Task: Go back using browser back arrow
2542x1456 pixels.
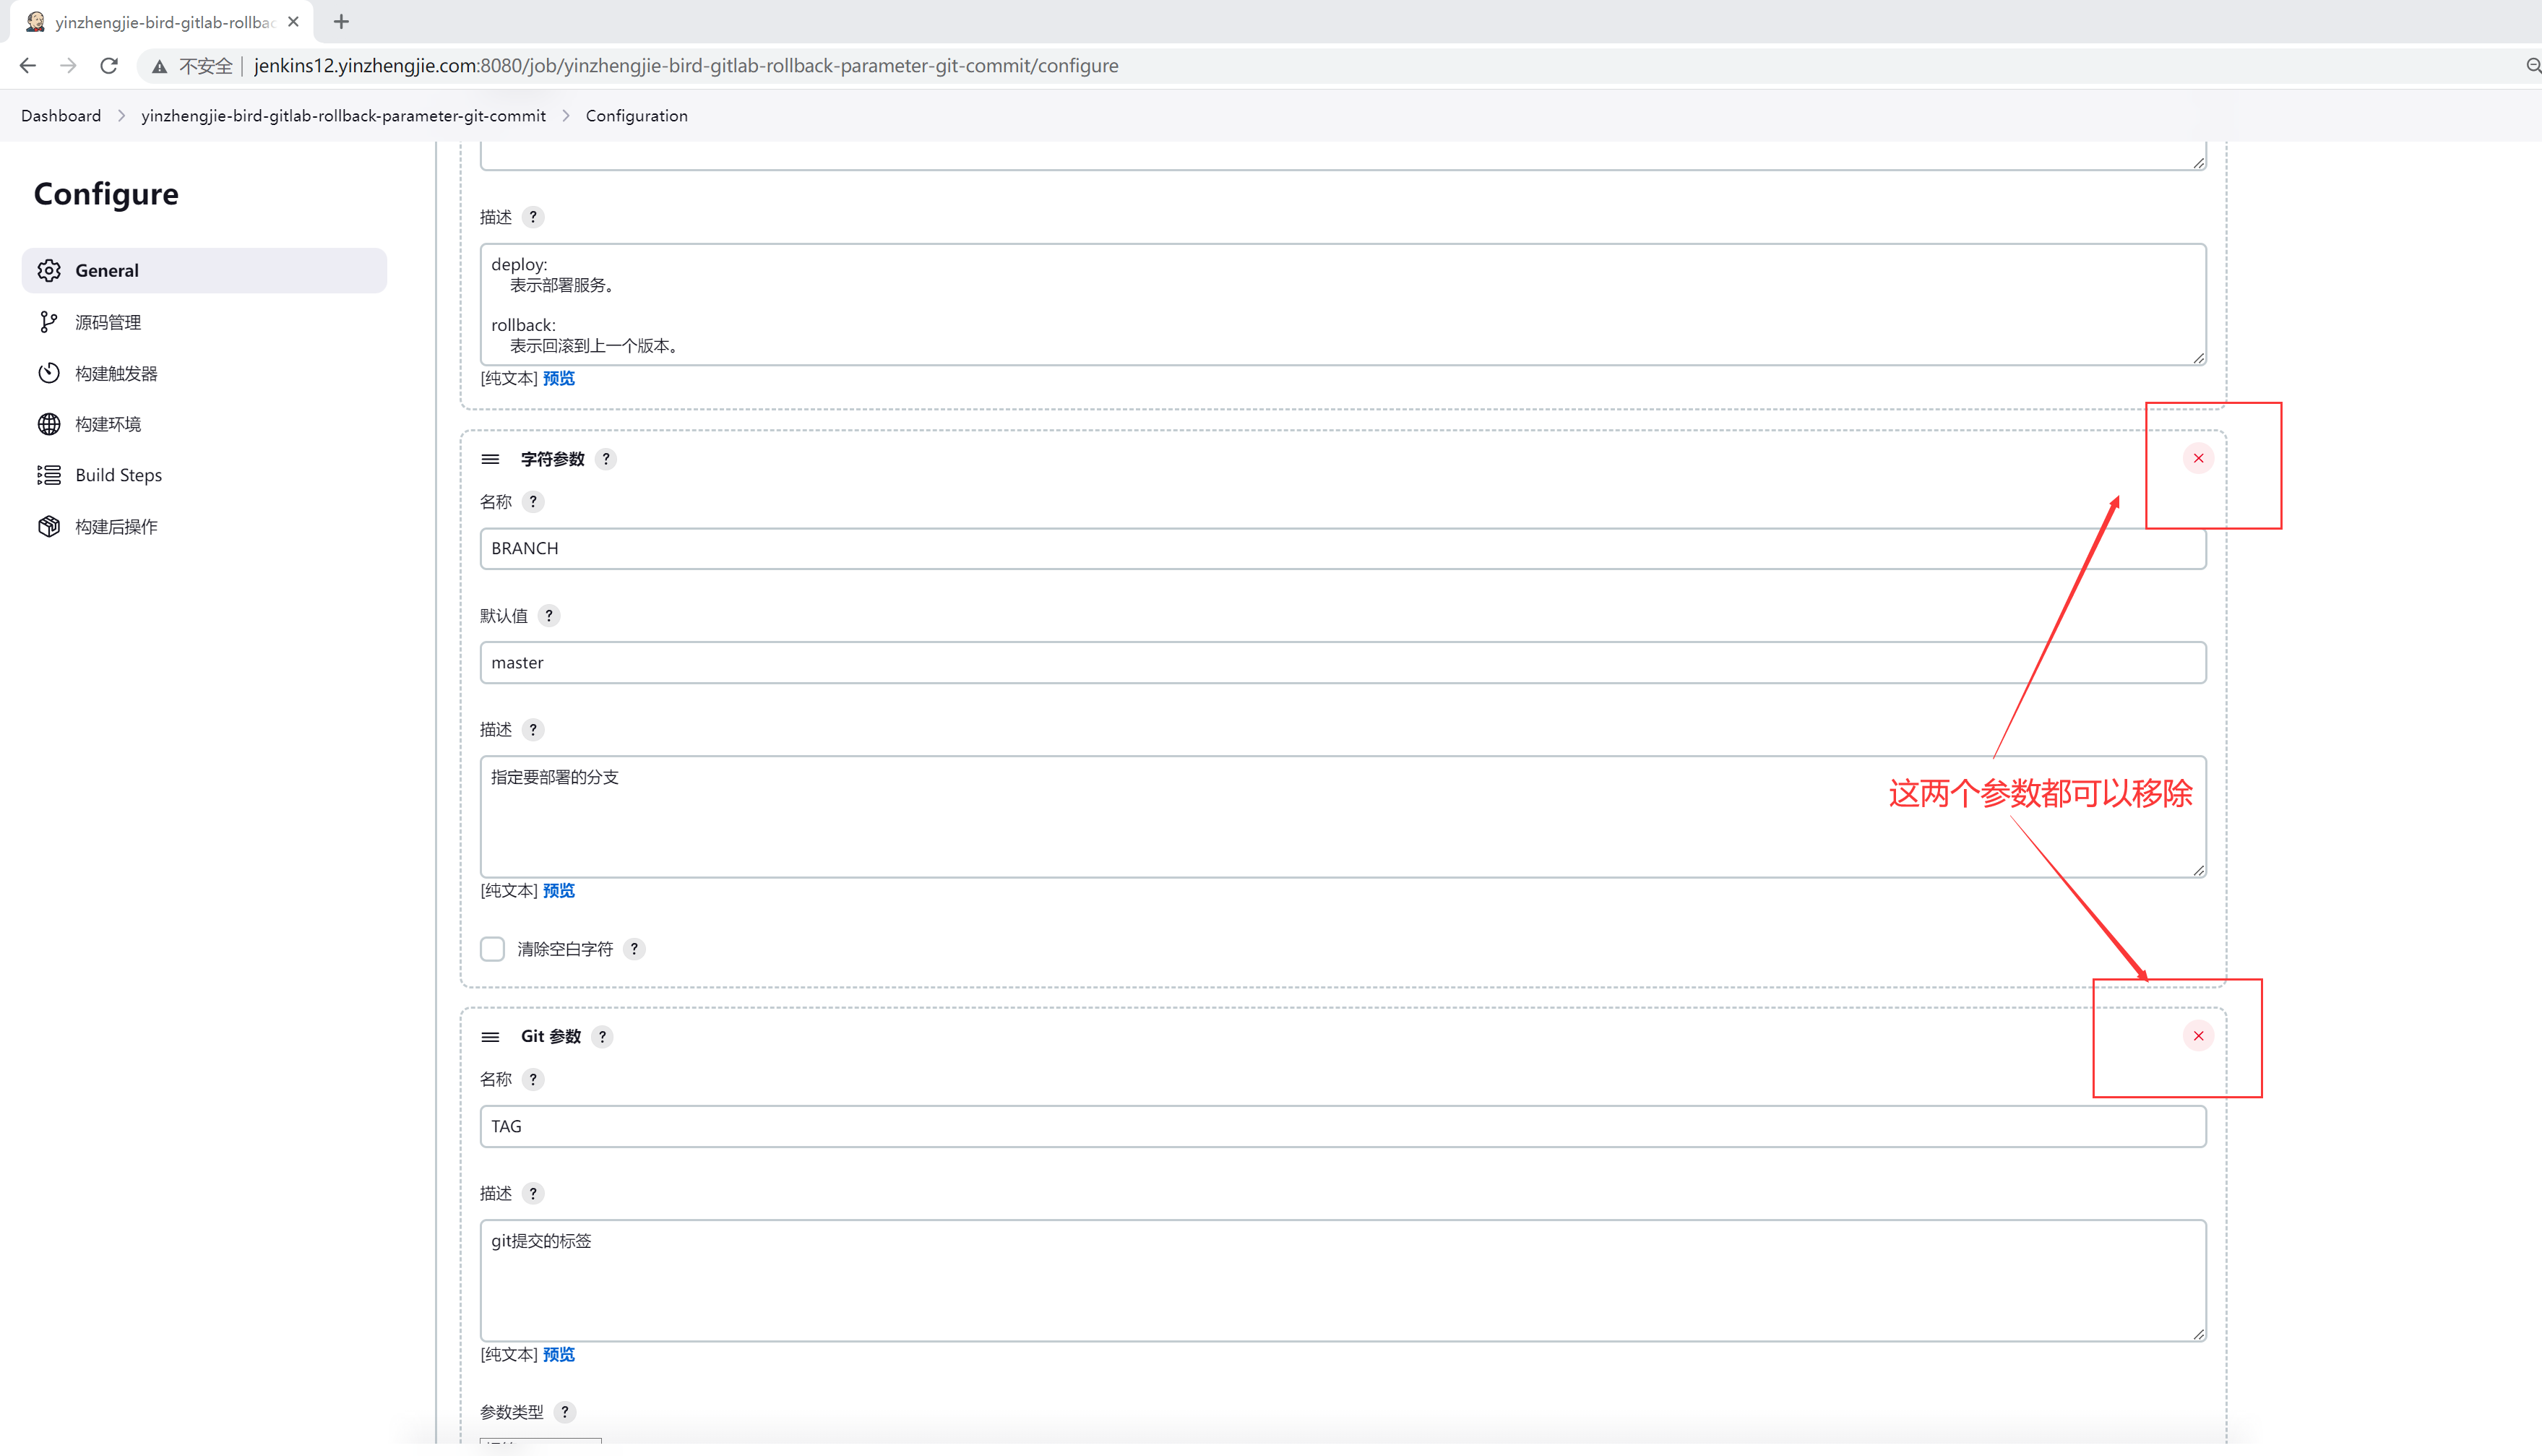Action: tap(28, 66)
